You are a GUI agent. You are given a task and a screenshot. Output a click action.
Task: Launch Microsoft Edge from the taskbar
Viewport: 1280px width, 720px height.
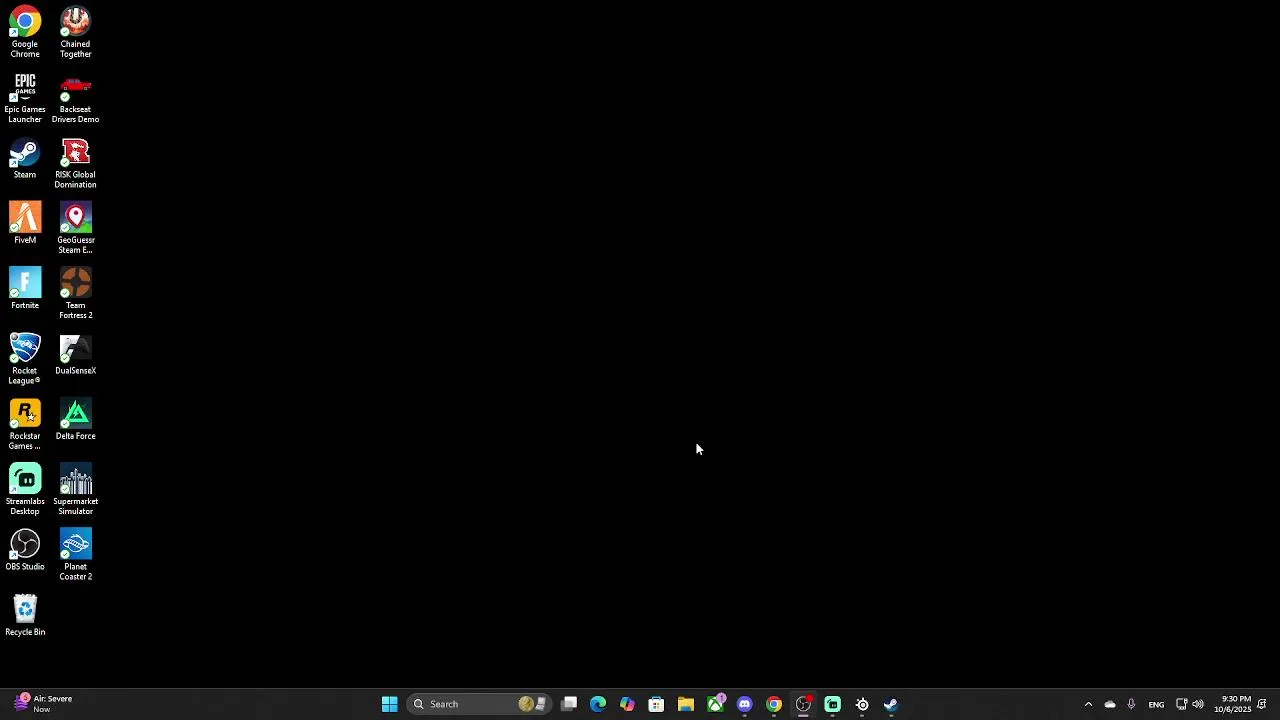(x=598, y=704)
